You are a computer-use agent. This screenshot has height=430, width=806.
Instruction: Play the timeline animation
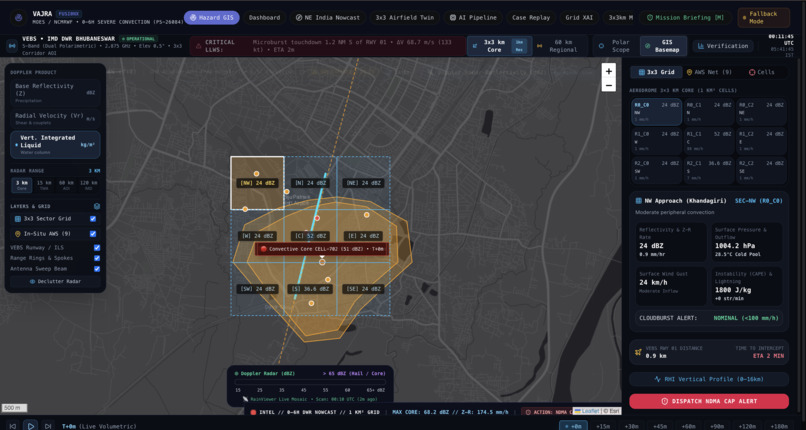[30, 426]
